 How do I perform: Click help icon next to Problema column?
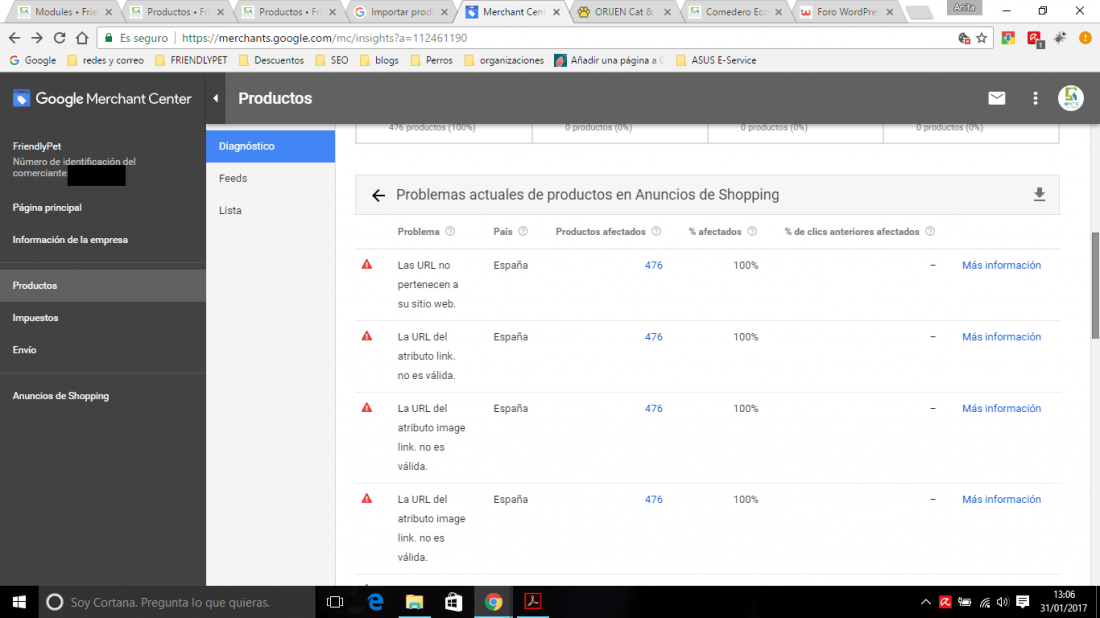click(x=450, y=231)
